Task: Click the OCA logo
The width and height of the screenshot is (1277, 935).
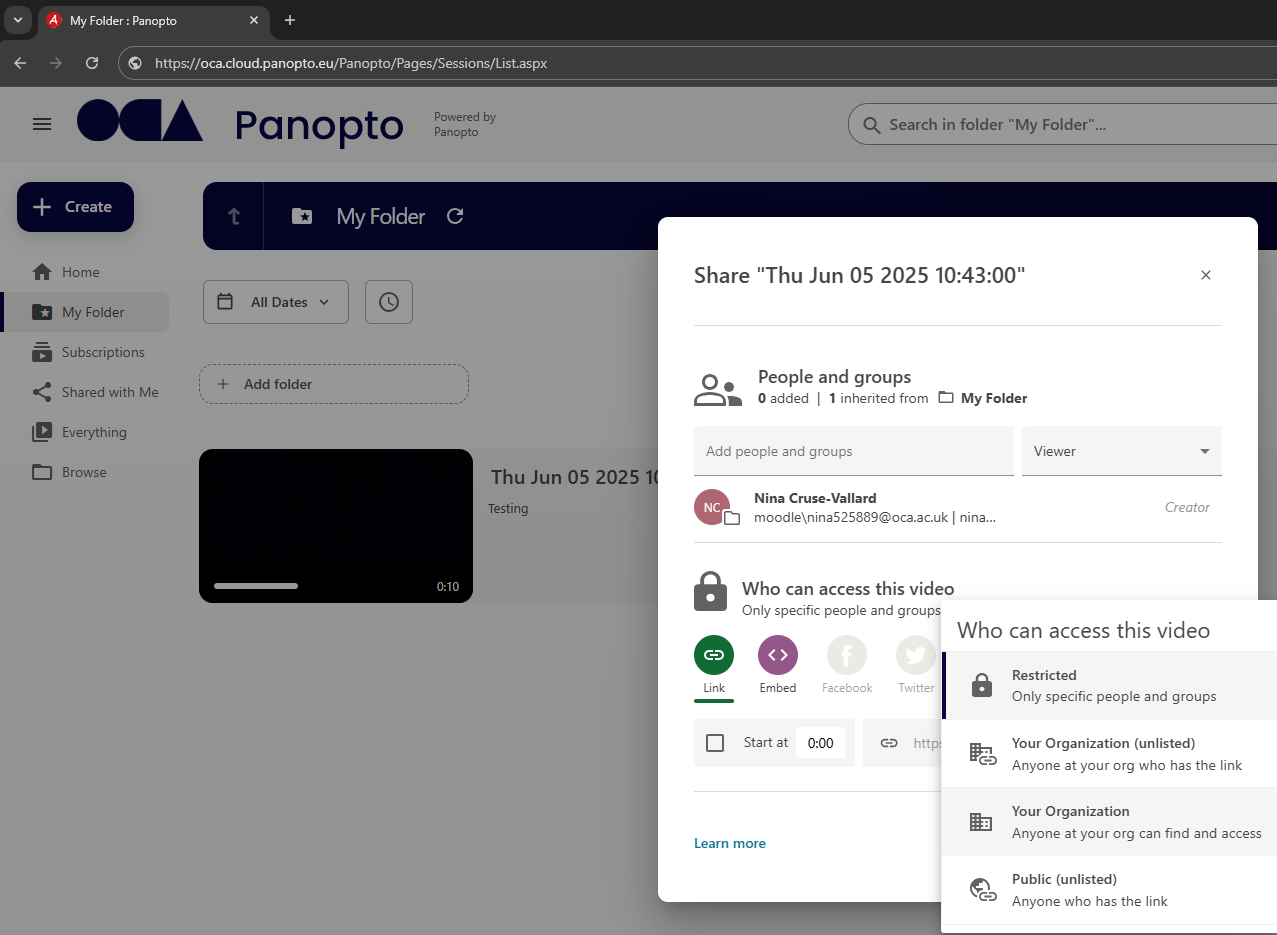Action: coord(140,121)
